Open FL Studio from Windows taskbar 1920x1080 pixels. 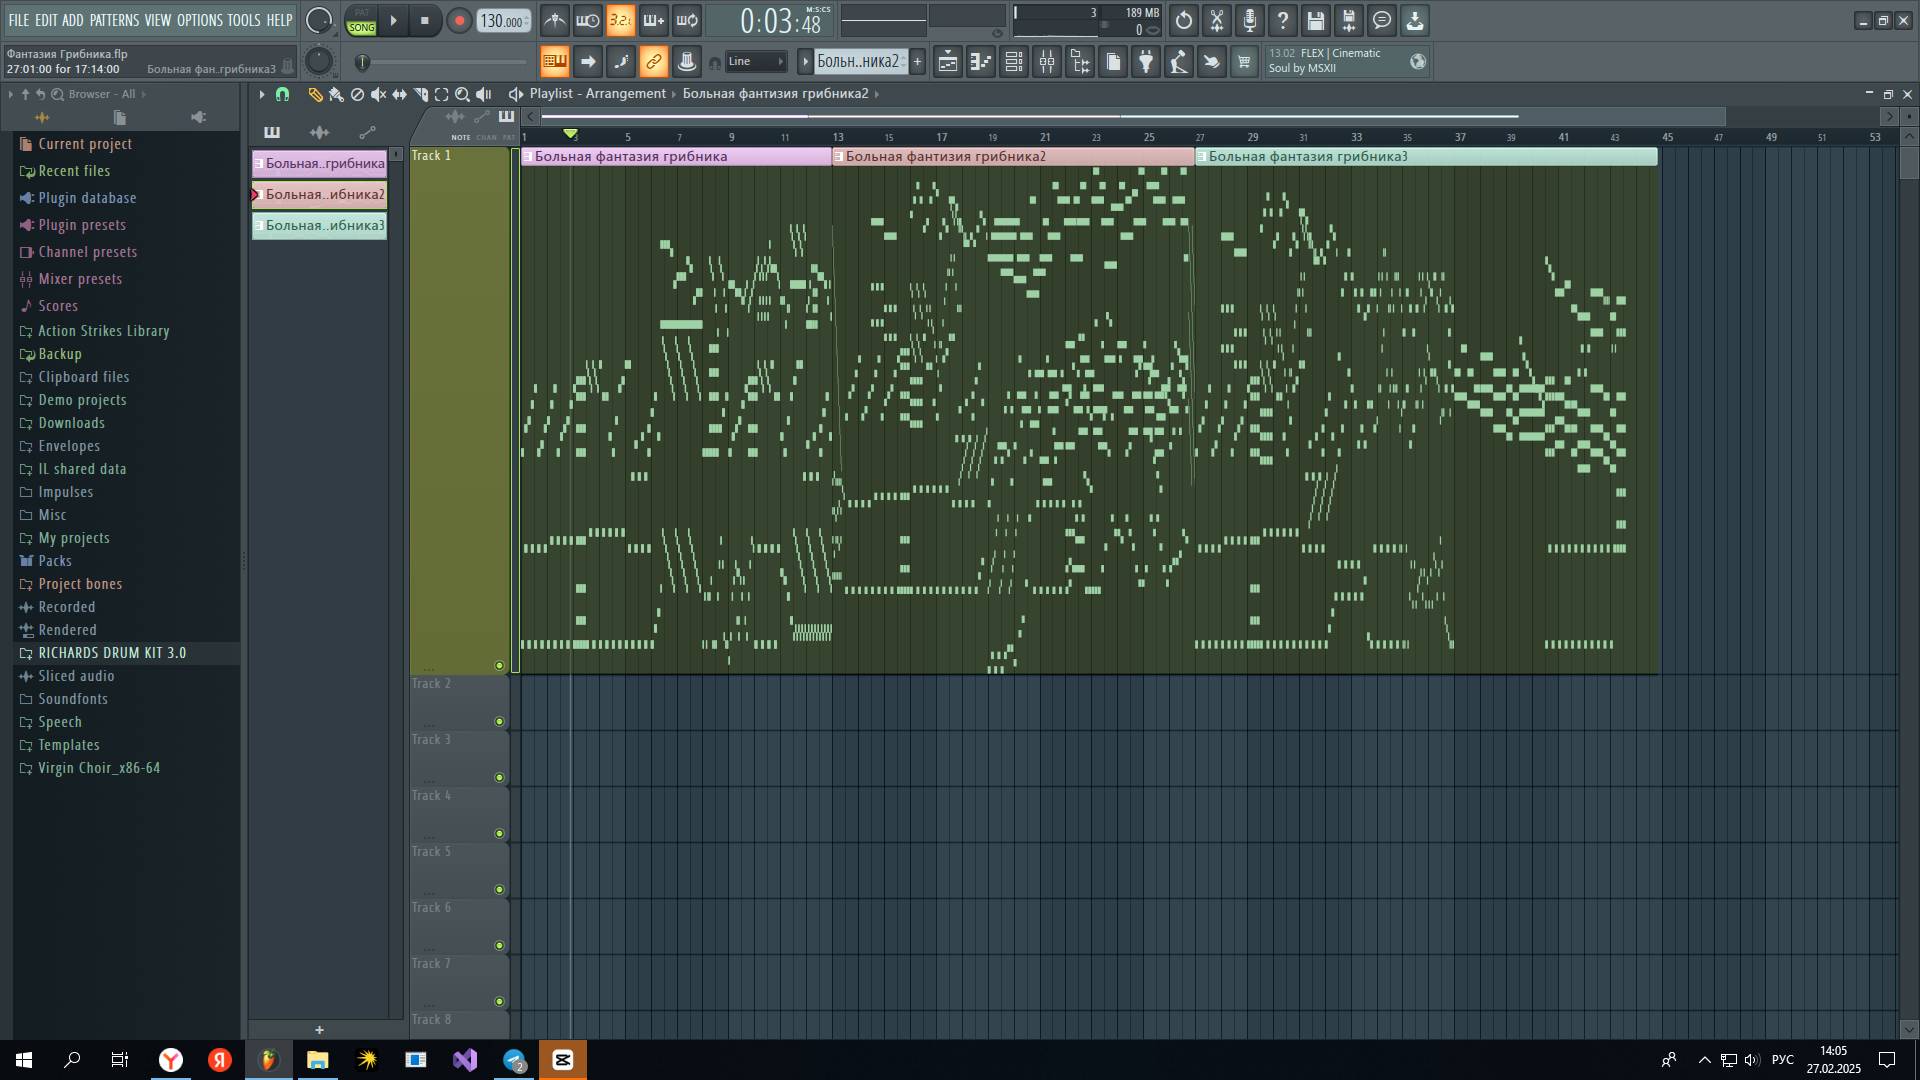[268, 1060]
